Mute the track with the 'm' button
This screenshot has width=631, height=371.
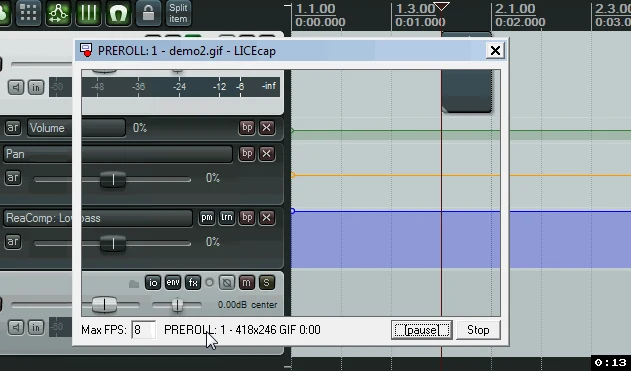247,282
